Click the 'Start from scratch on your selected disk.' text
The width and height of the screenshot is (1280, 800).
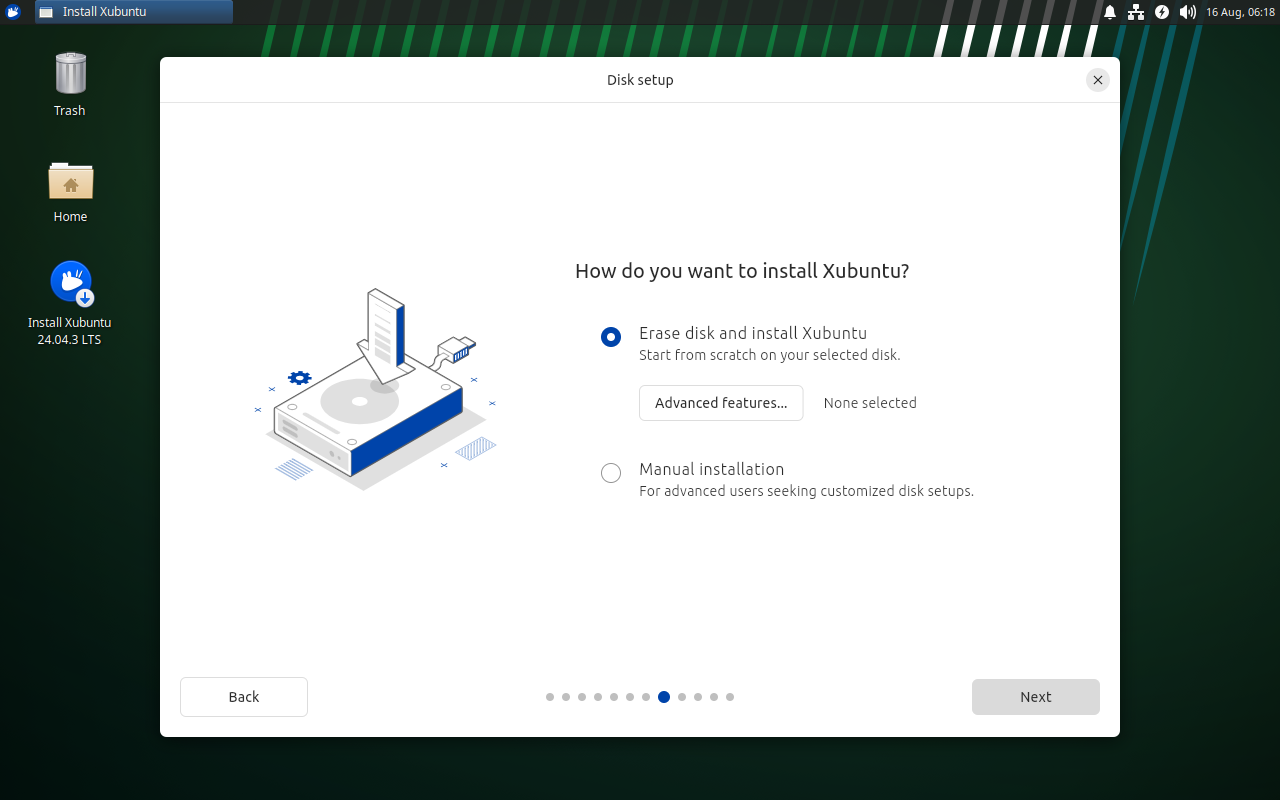(770, 355)
